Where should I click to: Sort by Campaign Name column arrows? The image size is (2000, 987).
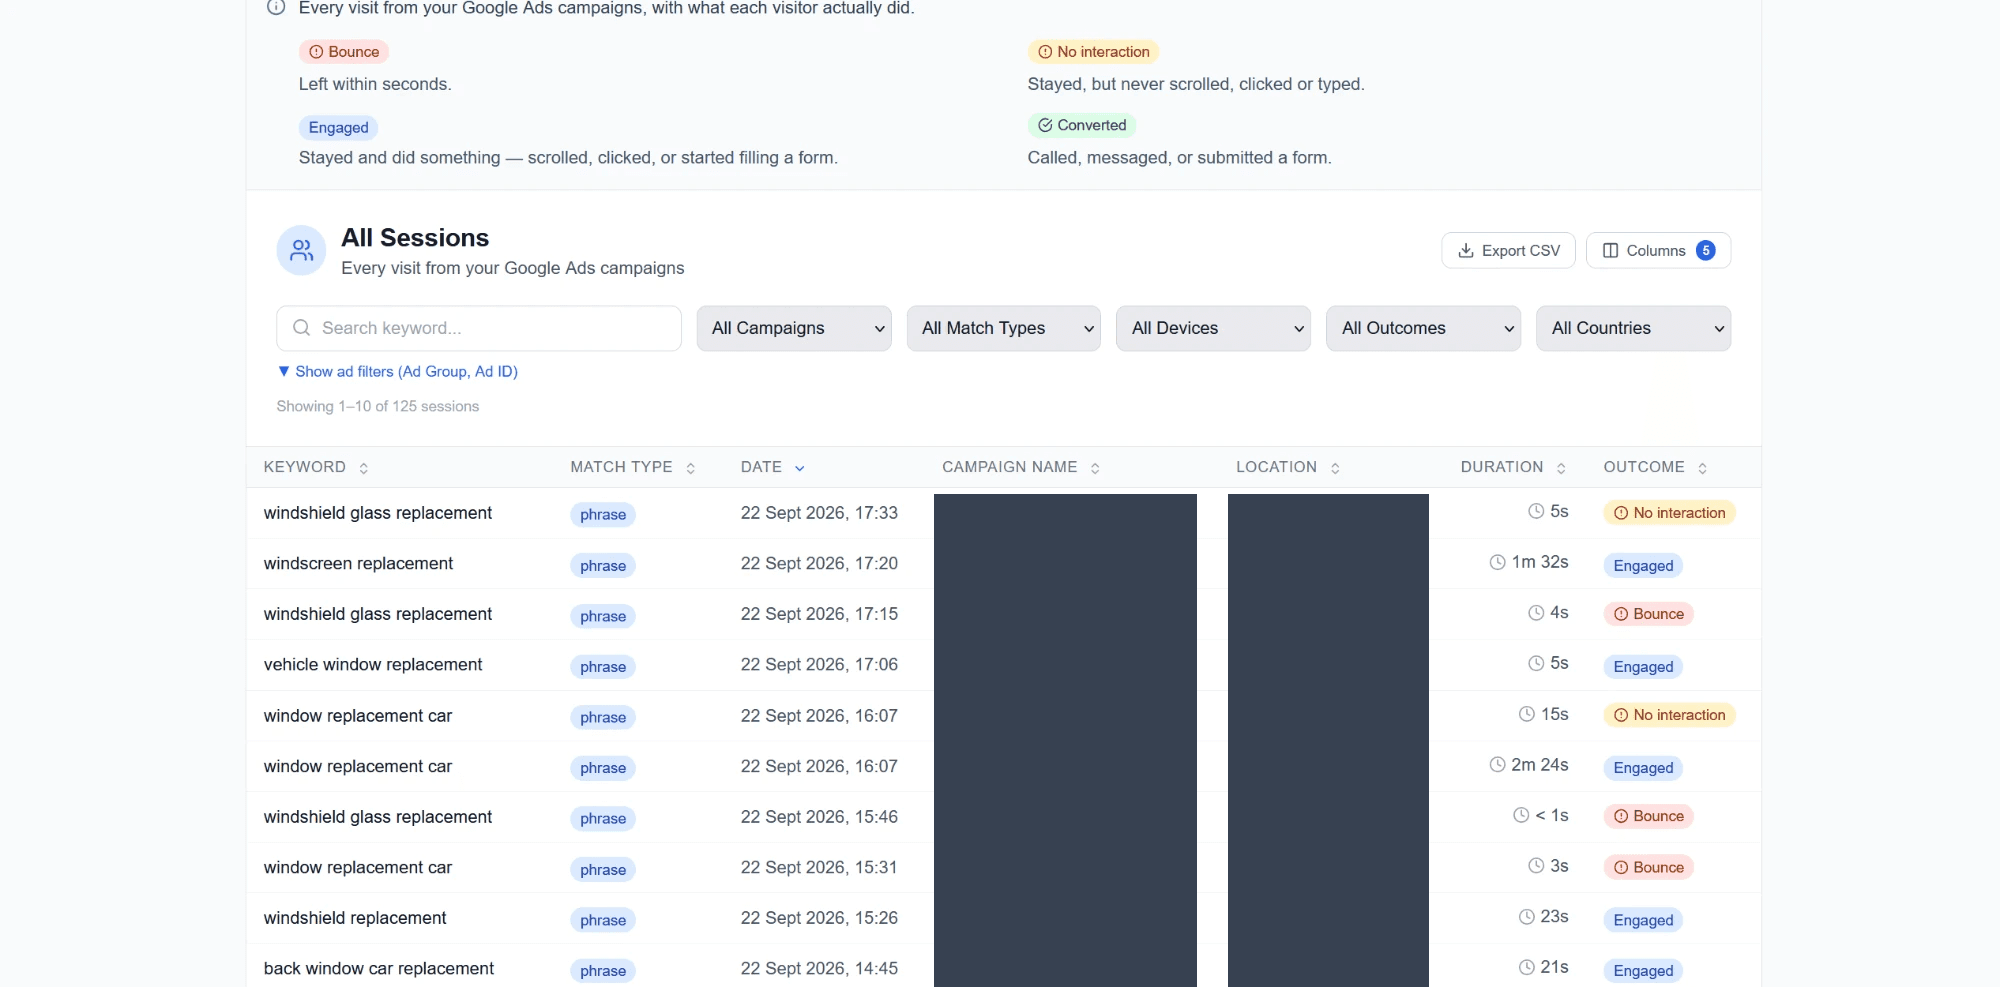click(x=1095, y=468)
